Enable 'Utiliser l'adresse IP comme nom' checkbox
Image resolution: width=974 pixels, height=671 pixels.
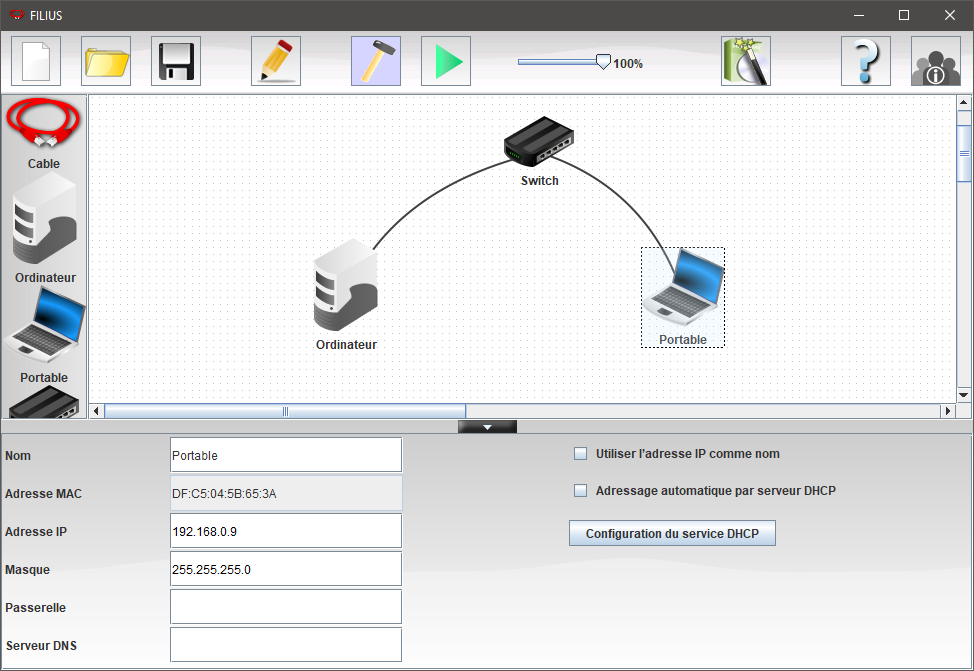pyautogui.click(x=580, y=454)
